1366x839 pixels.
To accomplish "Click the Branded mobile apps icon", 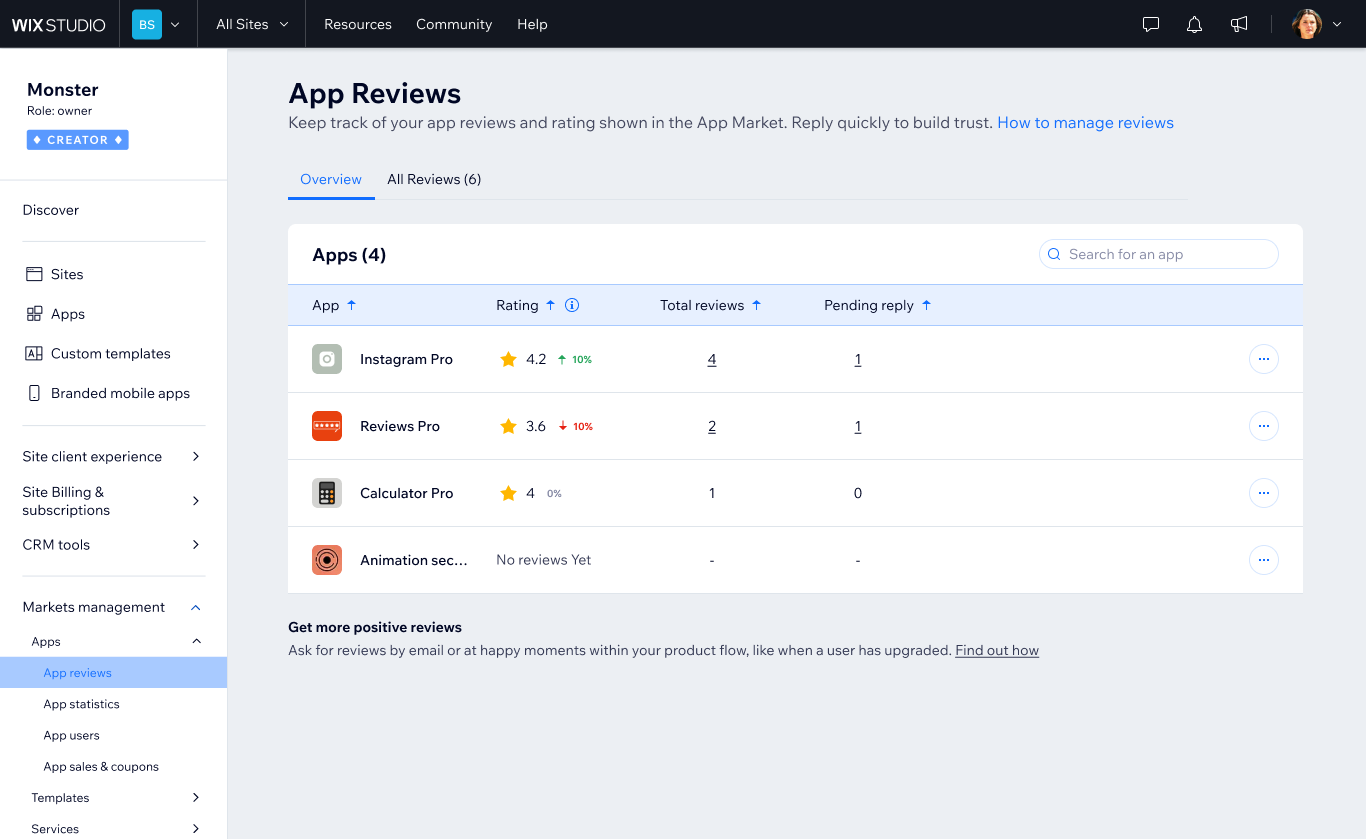I will [x=34, y=393].
